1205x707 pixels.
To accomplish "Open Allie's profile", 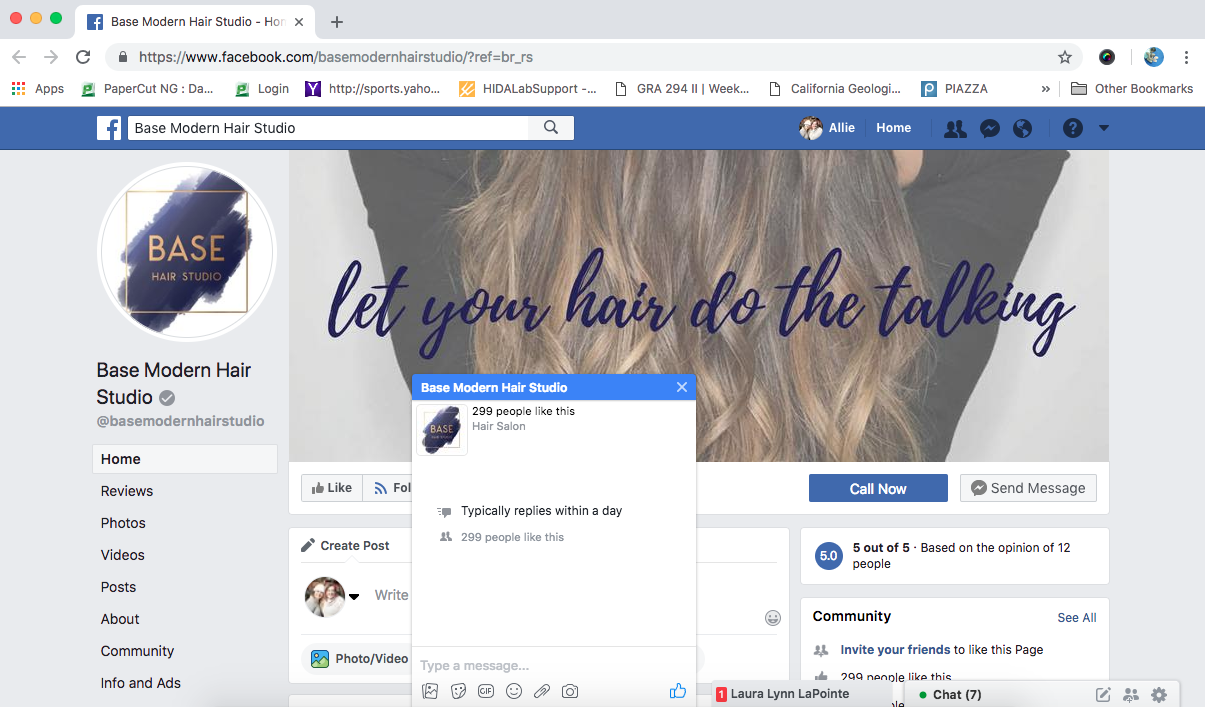I will [827, 128].
